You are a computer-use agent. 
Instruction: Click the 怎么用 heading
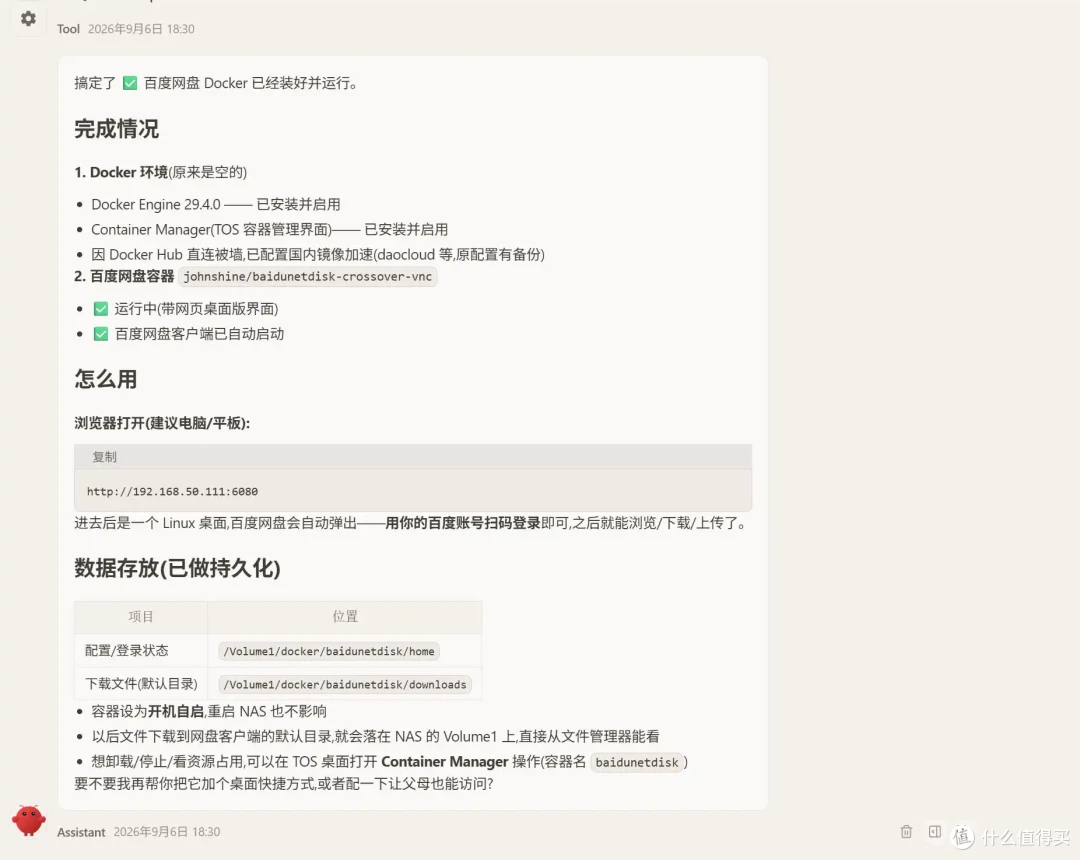tap(105, 379)
